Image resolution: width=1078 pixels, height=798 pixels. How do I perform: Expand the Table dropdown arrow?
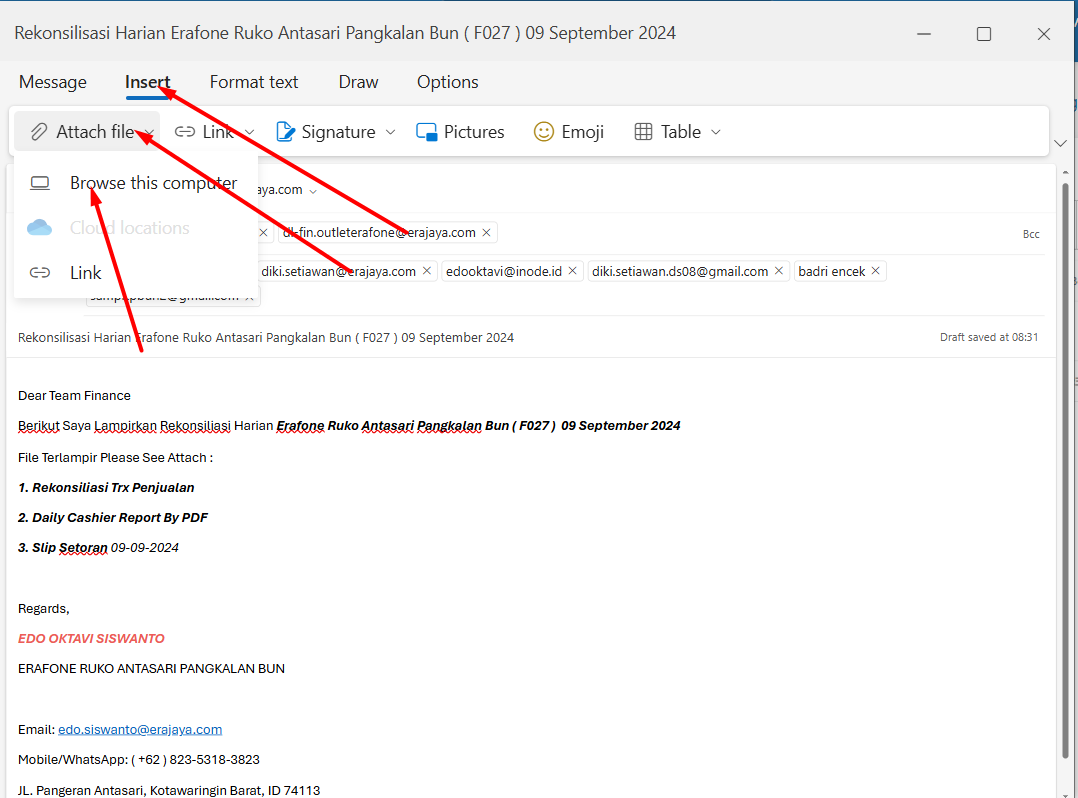point(716,132)
